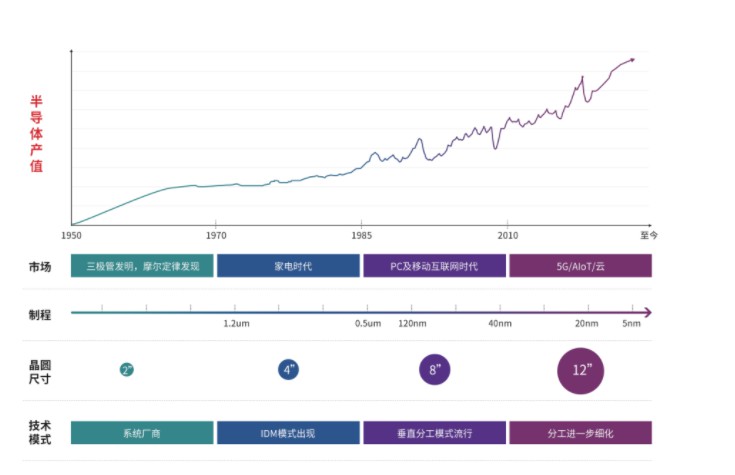Click the 系统厂商 technology mode block
The width and height of the screenshot is (735, 475).
click(142, 432)
